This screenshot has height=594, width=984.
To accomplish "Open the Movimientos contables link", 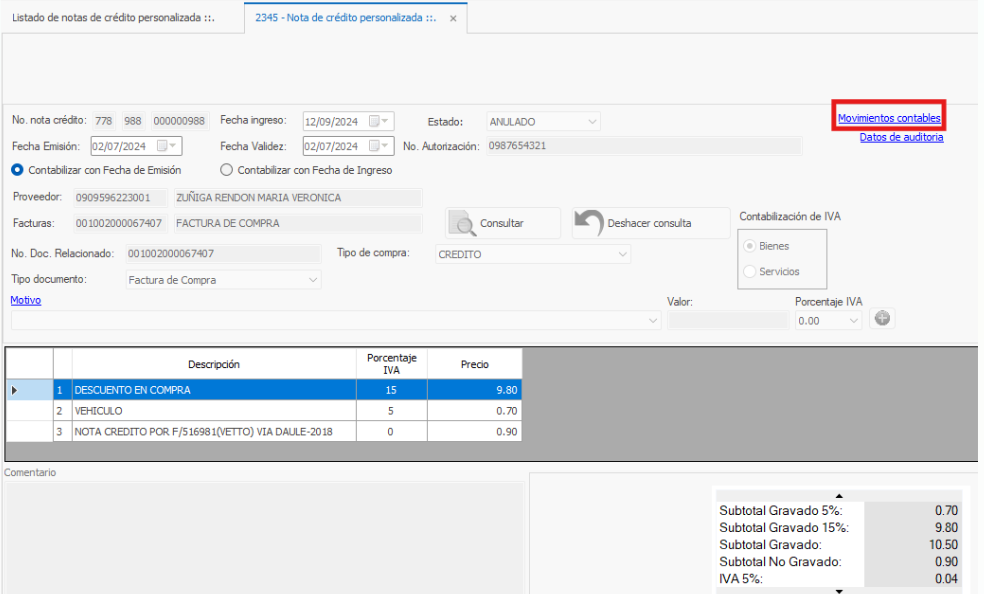I will 889,118.
